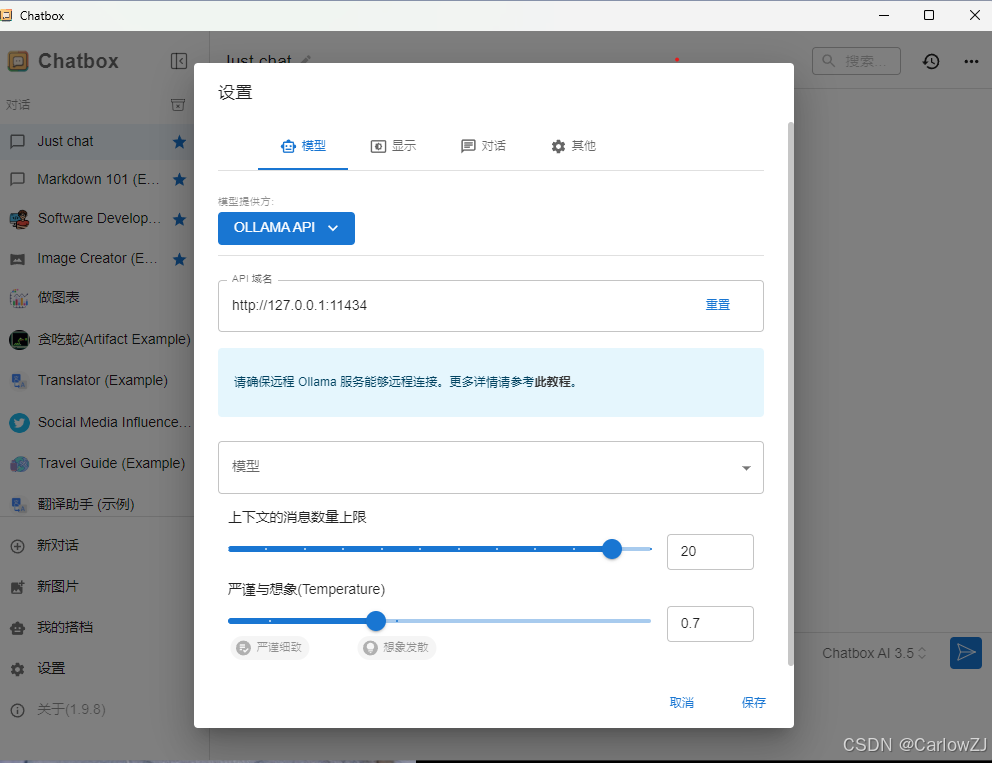Switch to the 显示 settings tab
The image size is (992, 763).
click(x=393, y=146)
